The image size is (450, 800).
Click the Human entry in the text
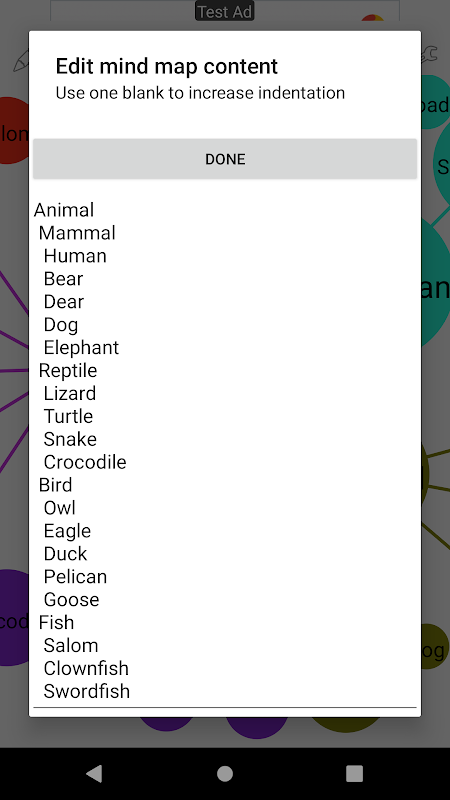[75, 256]
